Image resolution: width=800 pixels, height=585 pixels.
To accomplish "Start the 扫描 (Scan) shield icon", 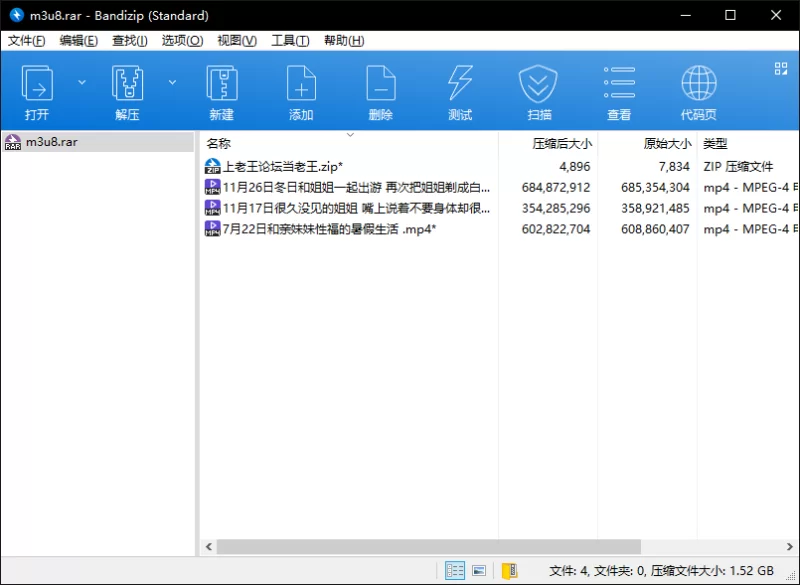I will [x=538, y=83].
